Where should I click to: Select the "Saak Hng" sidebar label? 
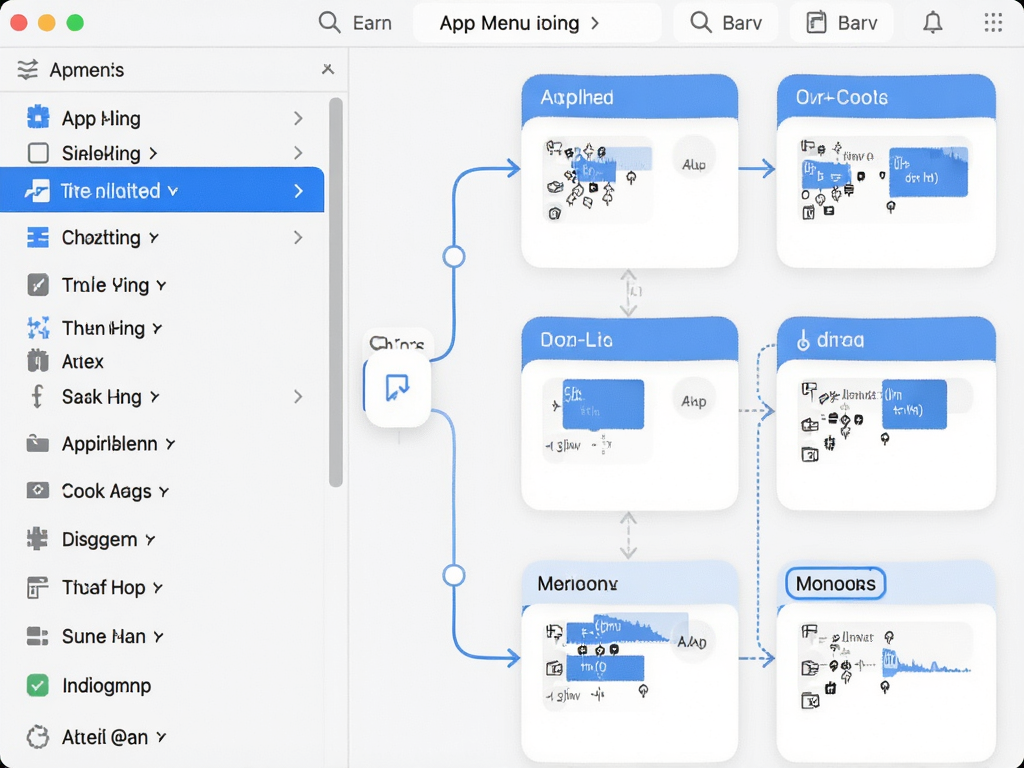click(101, 396)
